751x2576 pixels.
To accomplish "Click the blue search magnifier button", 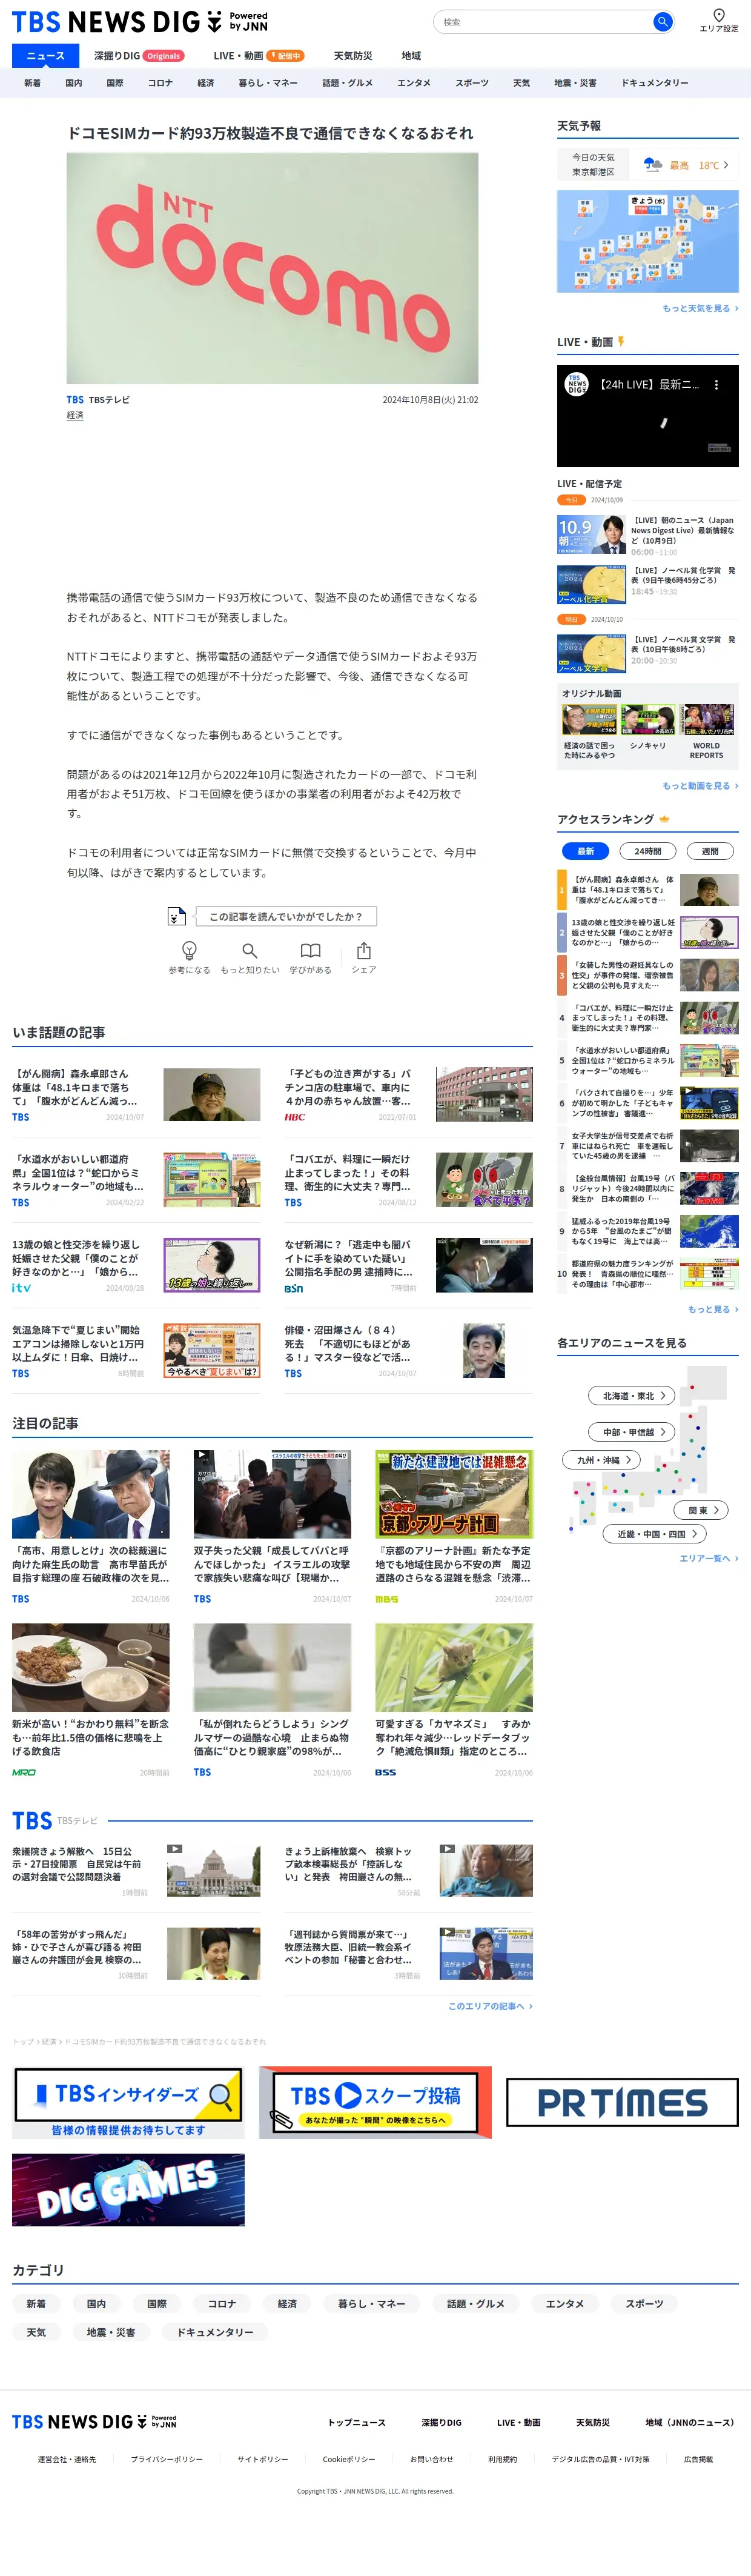I will [662, 22].
